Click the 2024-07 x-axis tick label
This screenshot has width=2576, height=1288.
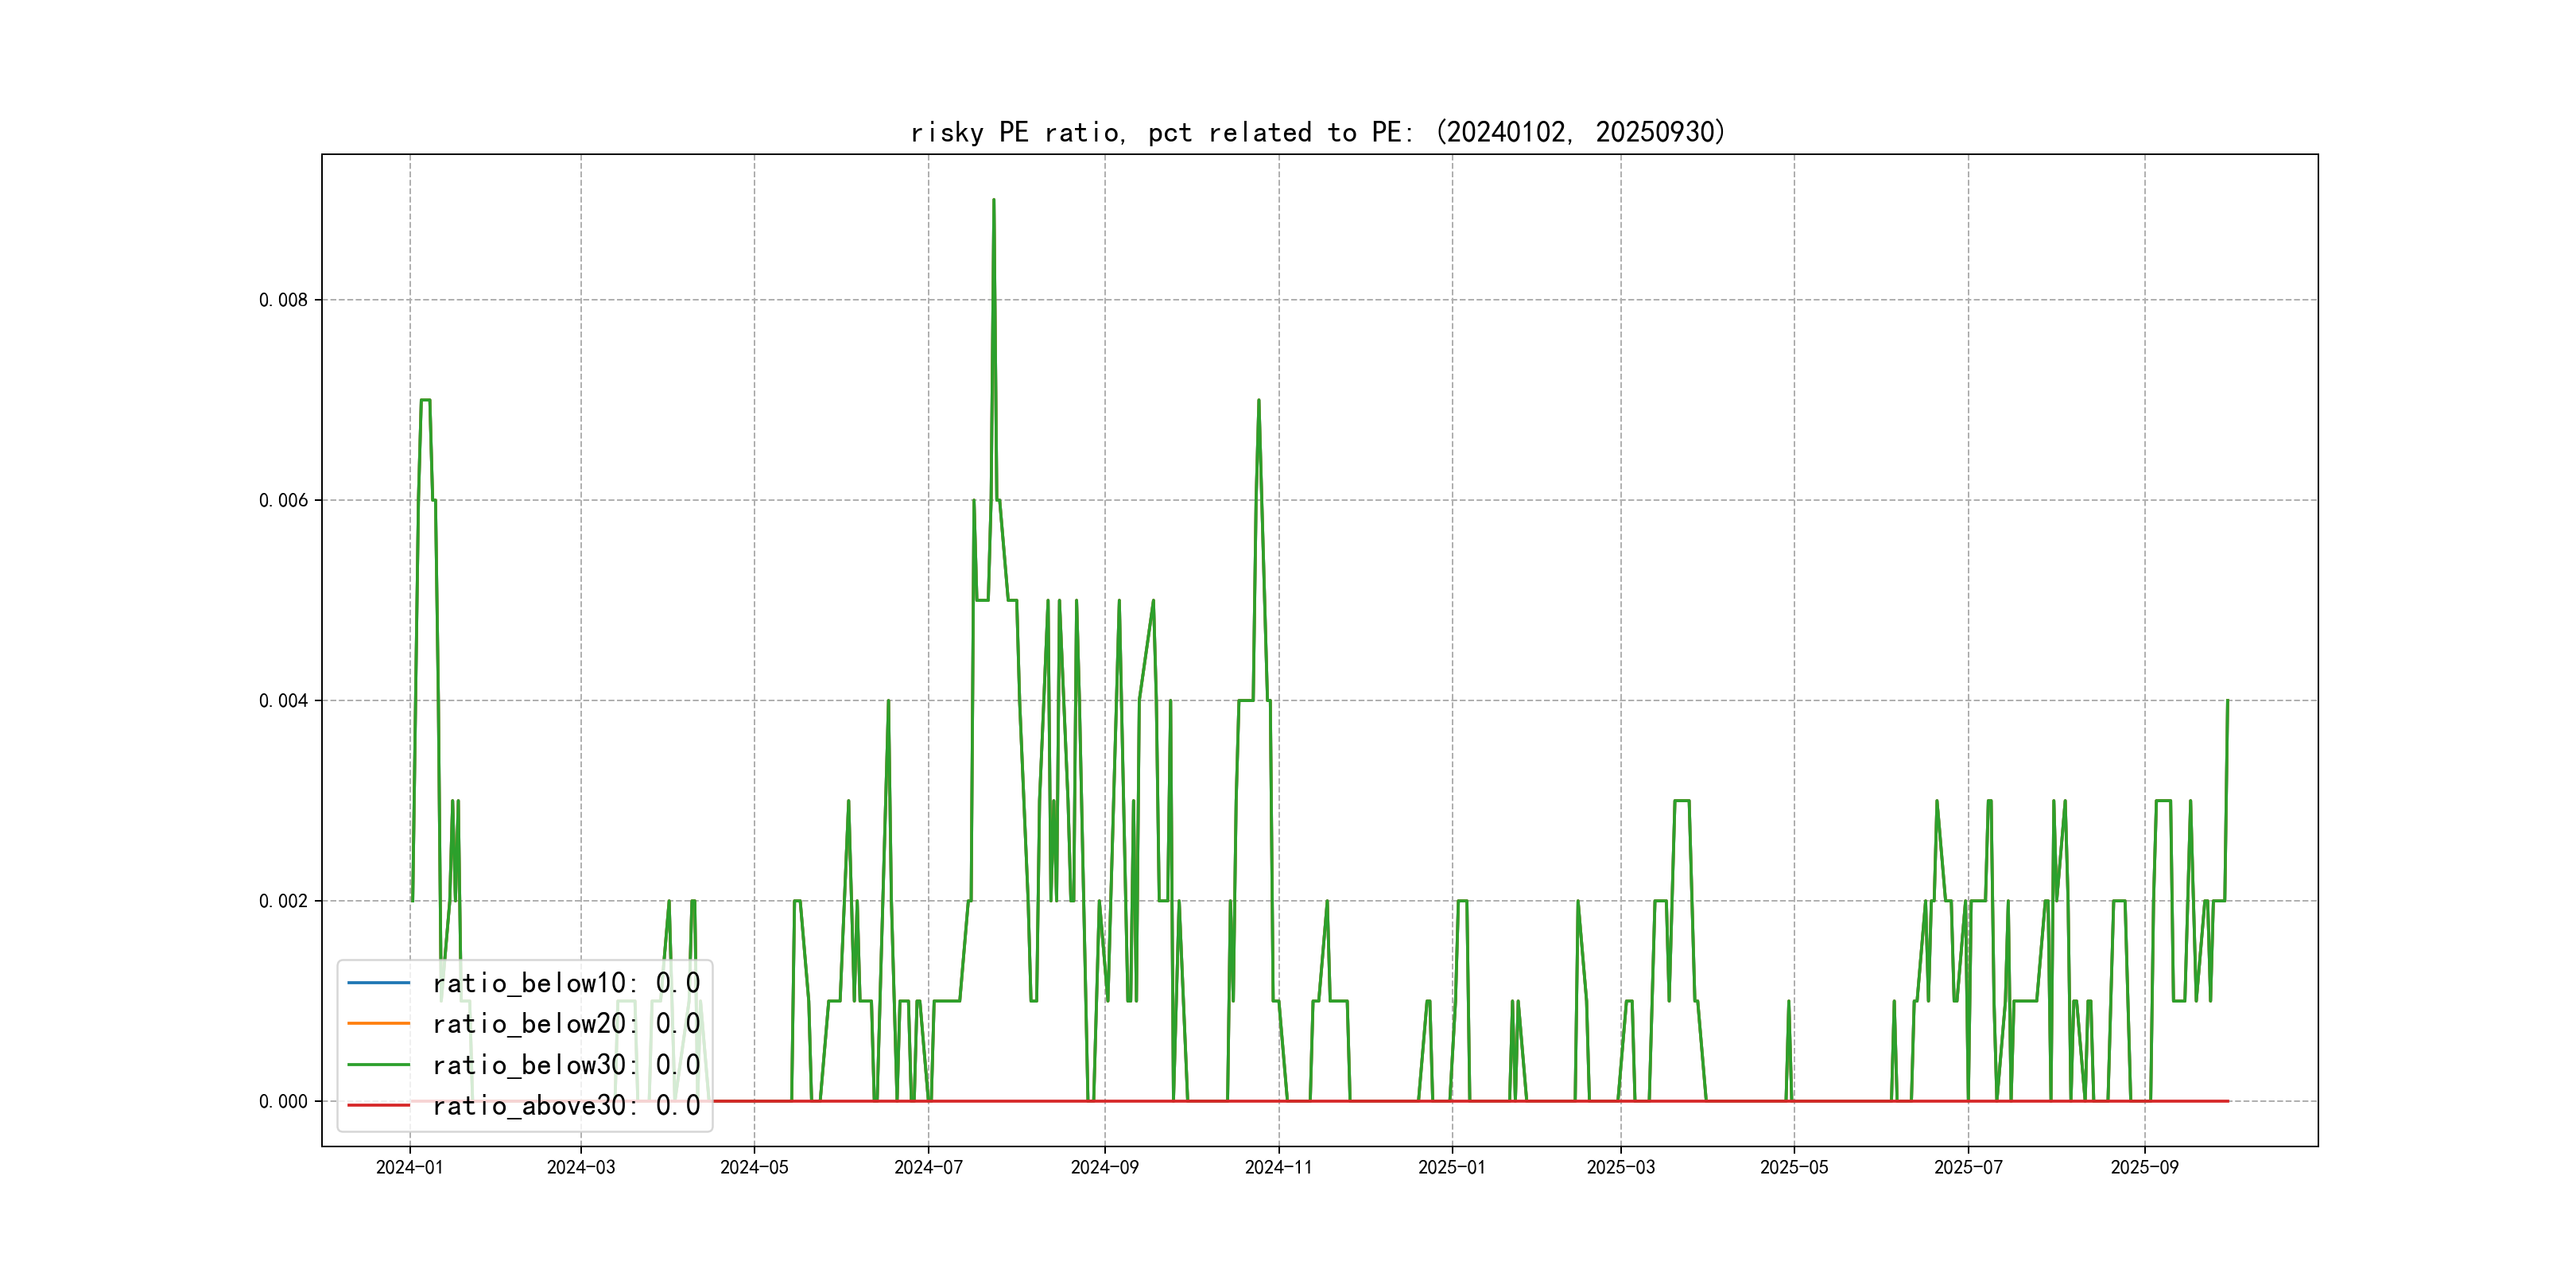(928, 1168)
